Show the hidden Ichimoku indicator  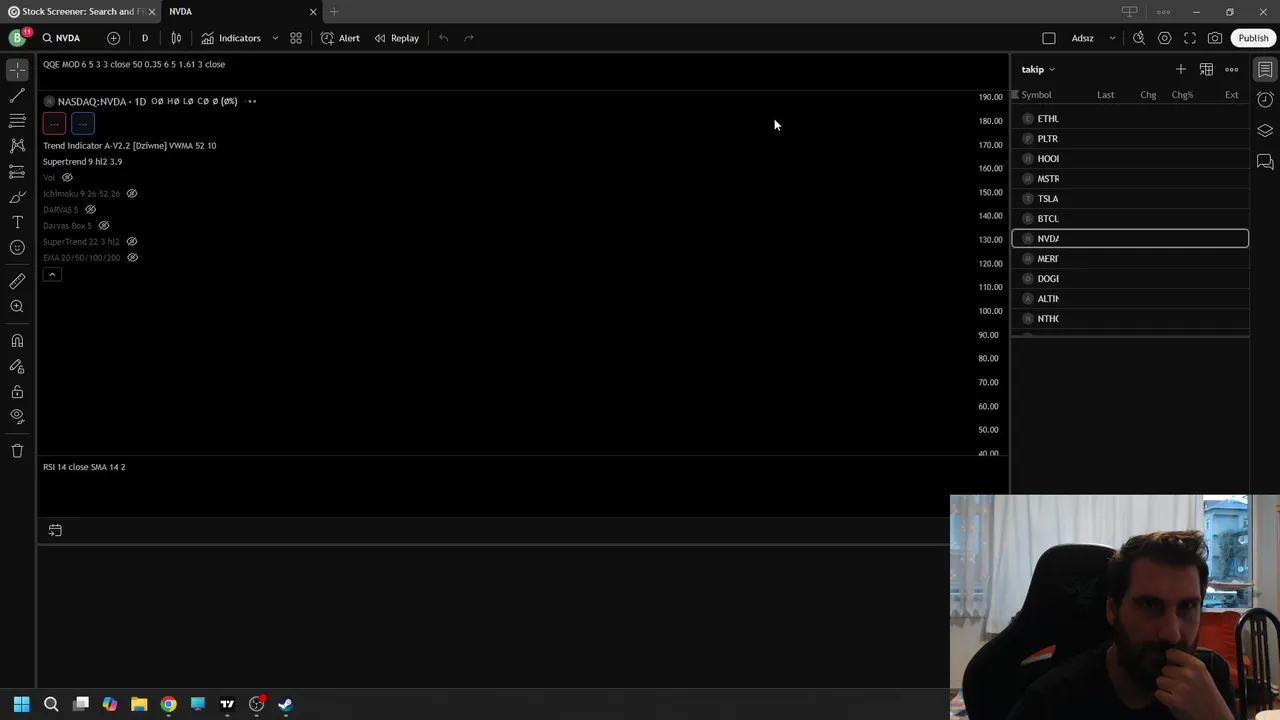(x=131, y=194)
